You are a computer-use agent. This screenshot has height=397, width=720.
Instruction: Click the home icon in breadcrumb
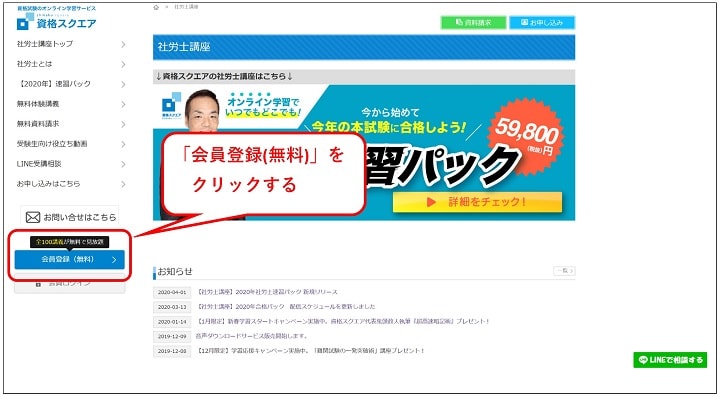156,7
